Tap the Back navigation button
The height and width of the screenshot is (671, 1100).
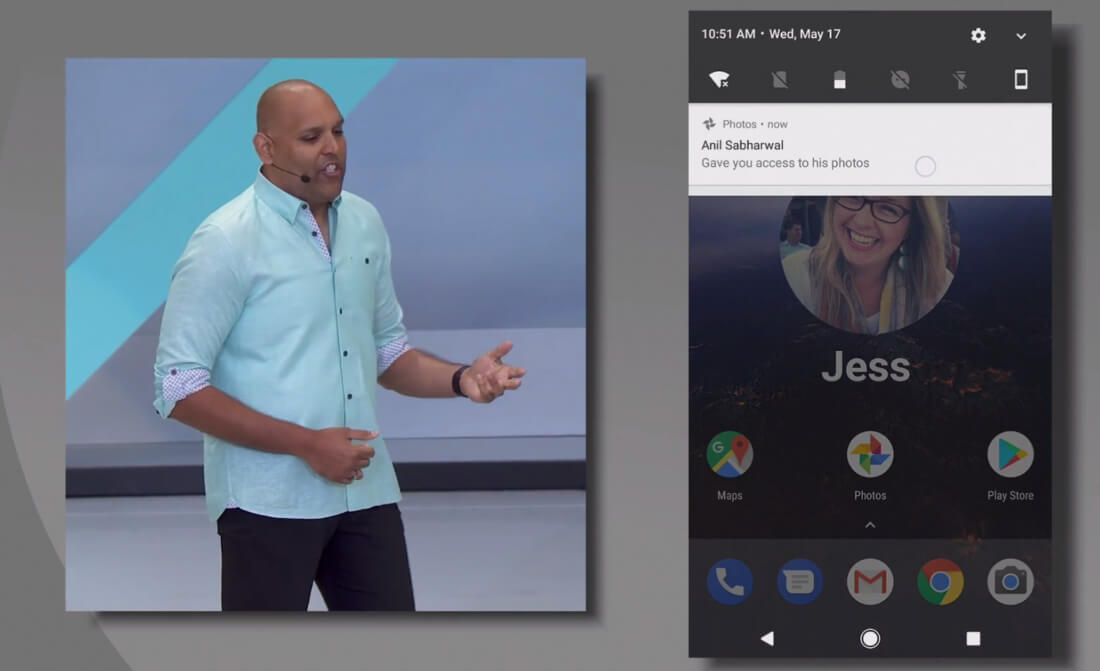pyautogui.click(x=767, y=639)
